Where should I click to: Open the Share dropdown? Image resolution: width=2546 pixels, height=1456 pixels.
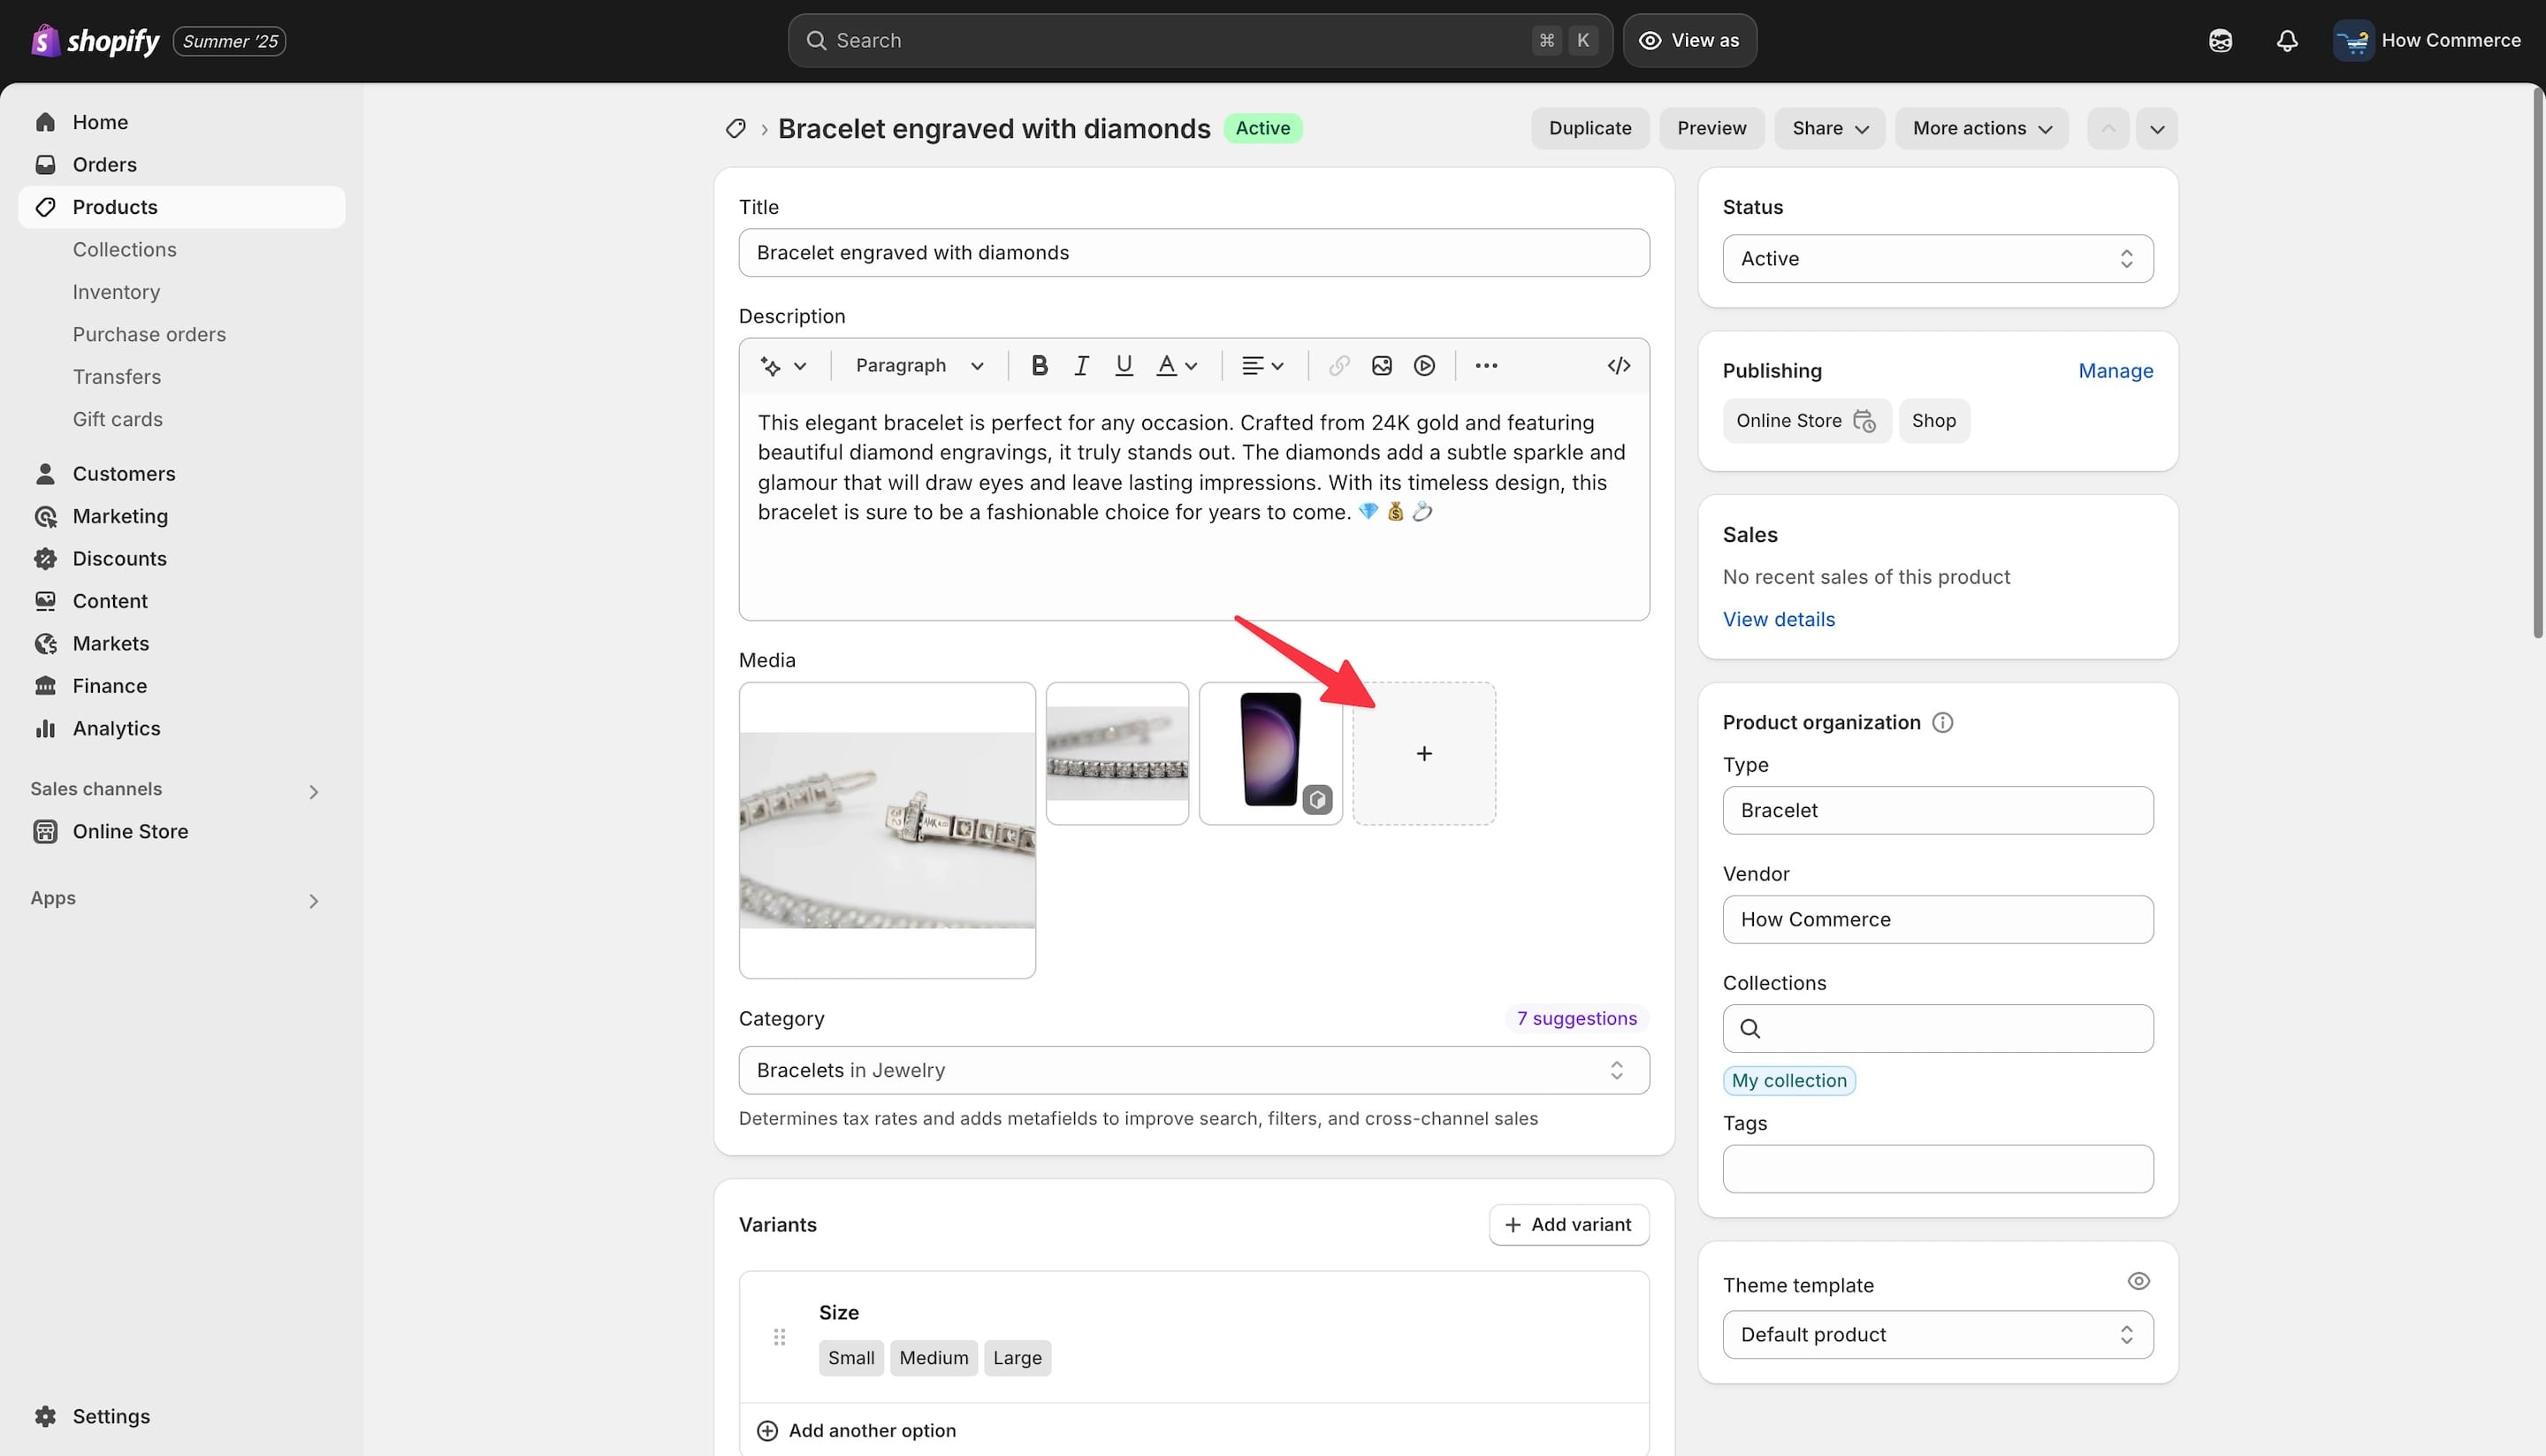pos(1830,128)
